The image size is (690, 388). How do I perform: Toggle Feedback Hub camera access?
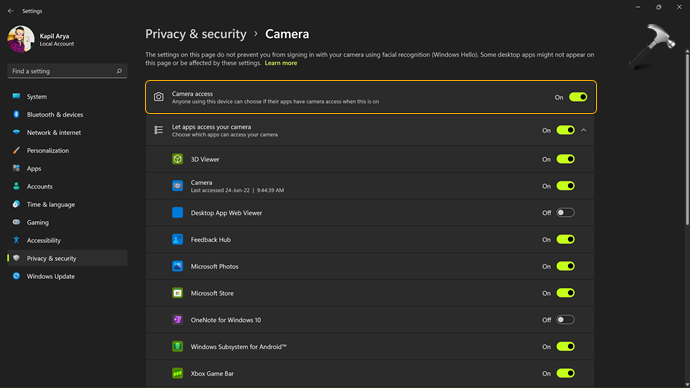565,240
